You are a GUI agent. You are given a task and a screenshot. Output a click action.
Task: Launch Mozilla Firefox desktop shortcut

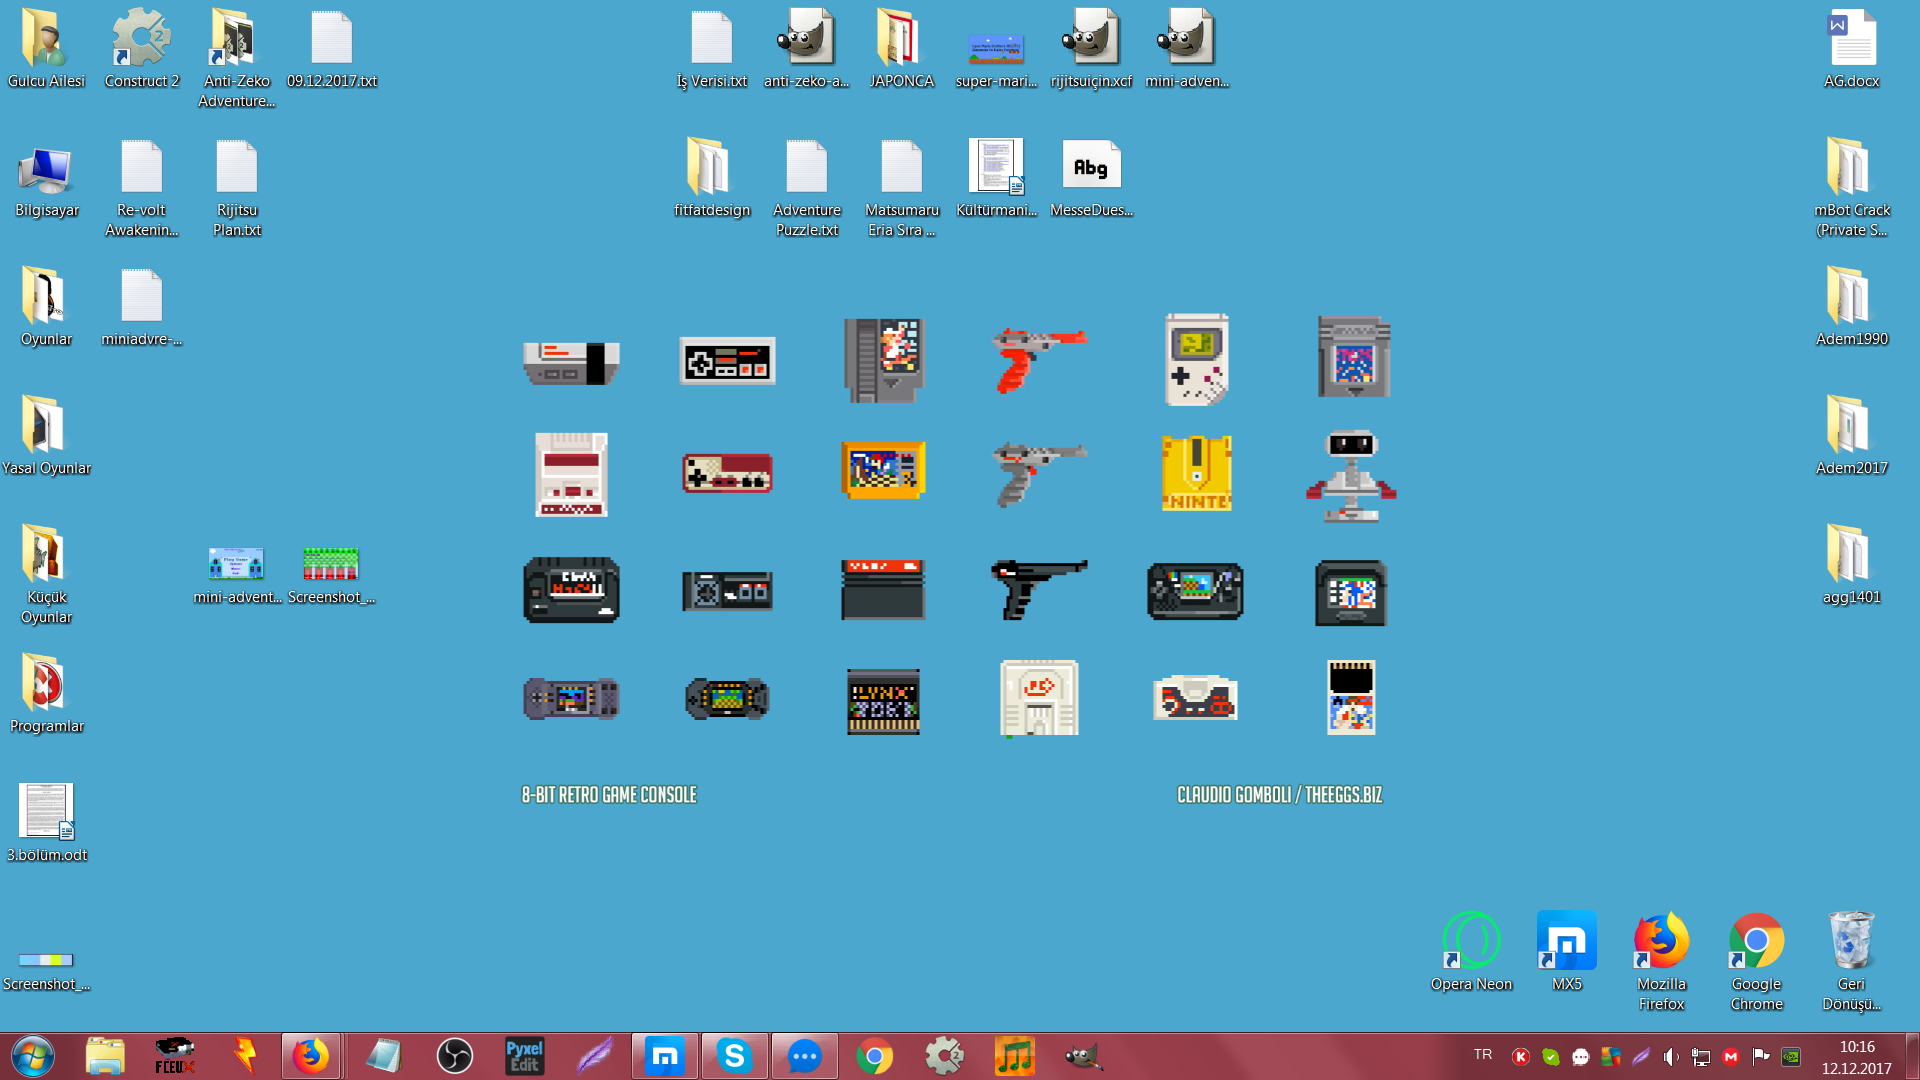coord(1661,962)
